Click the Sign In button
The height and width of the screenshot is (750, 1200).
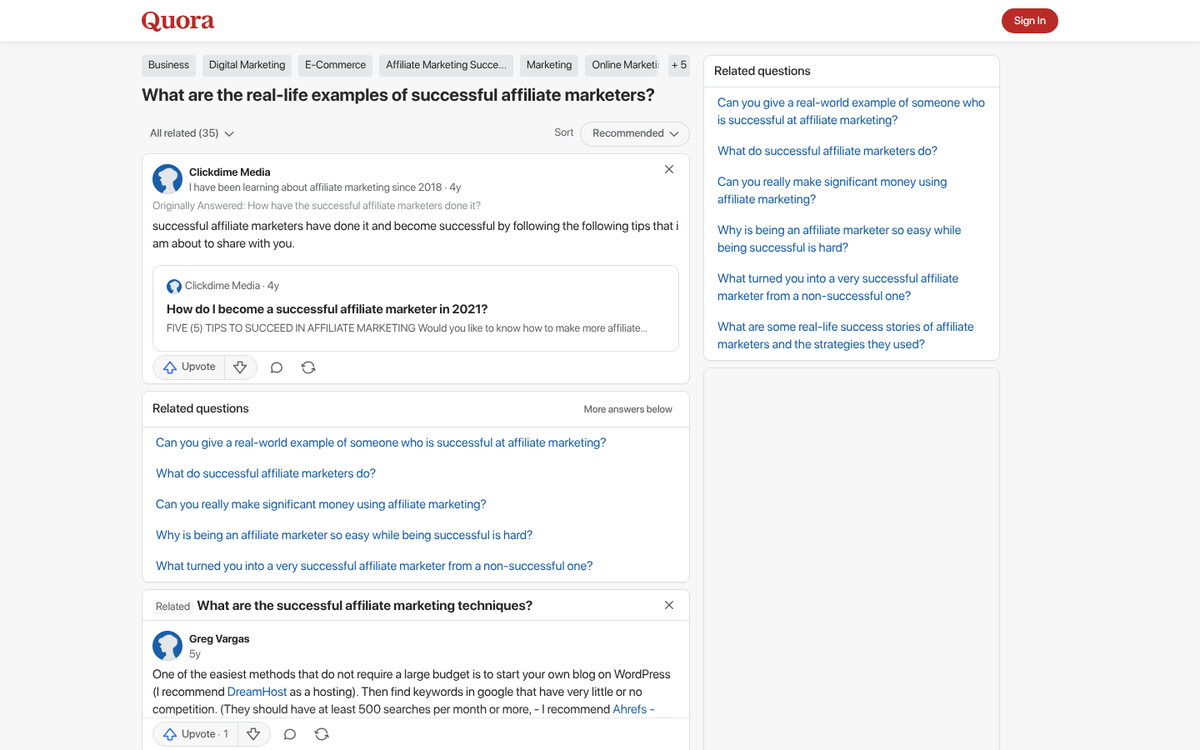[1029, 20]
